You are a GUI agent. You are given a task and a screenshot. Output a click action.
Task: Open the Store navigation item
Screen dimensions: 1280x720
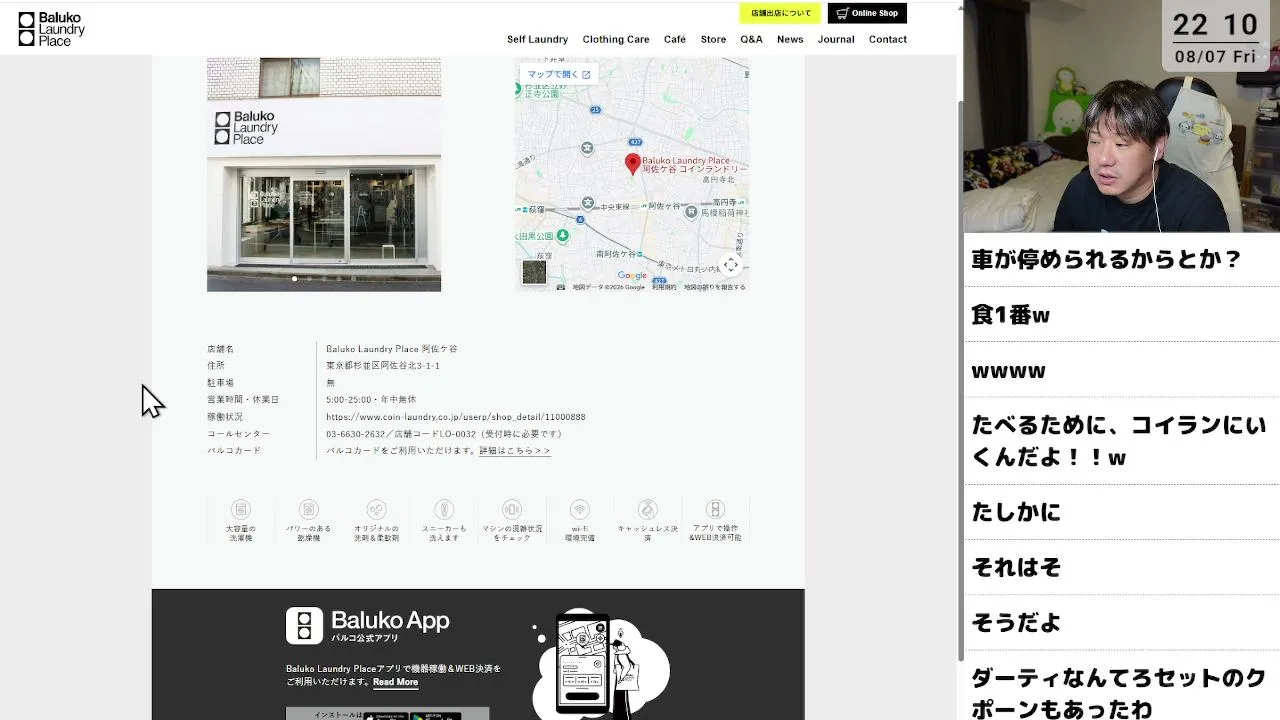713,39
